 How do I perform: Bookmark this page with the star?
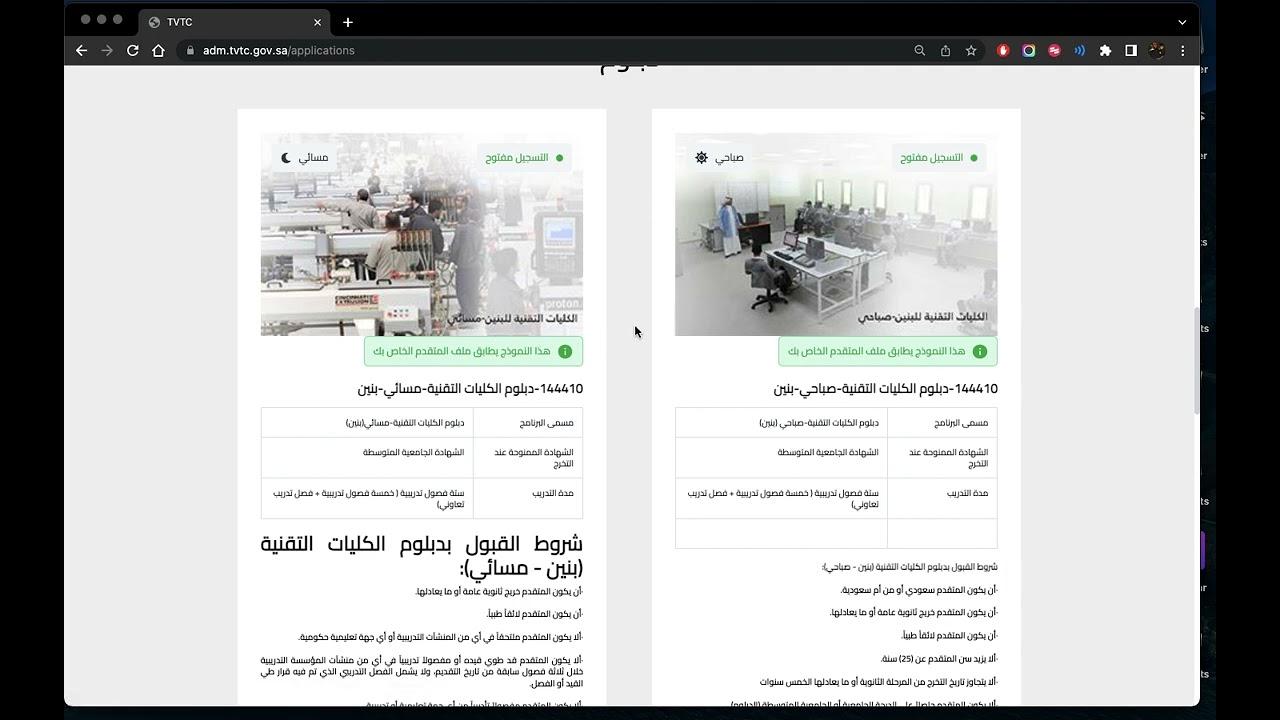971,50
